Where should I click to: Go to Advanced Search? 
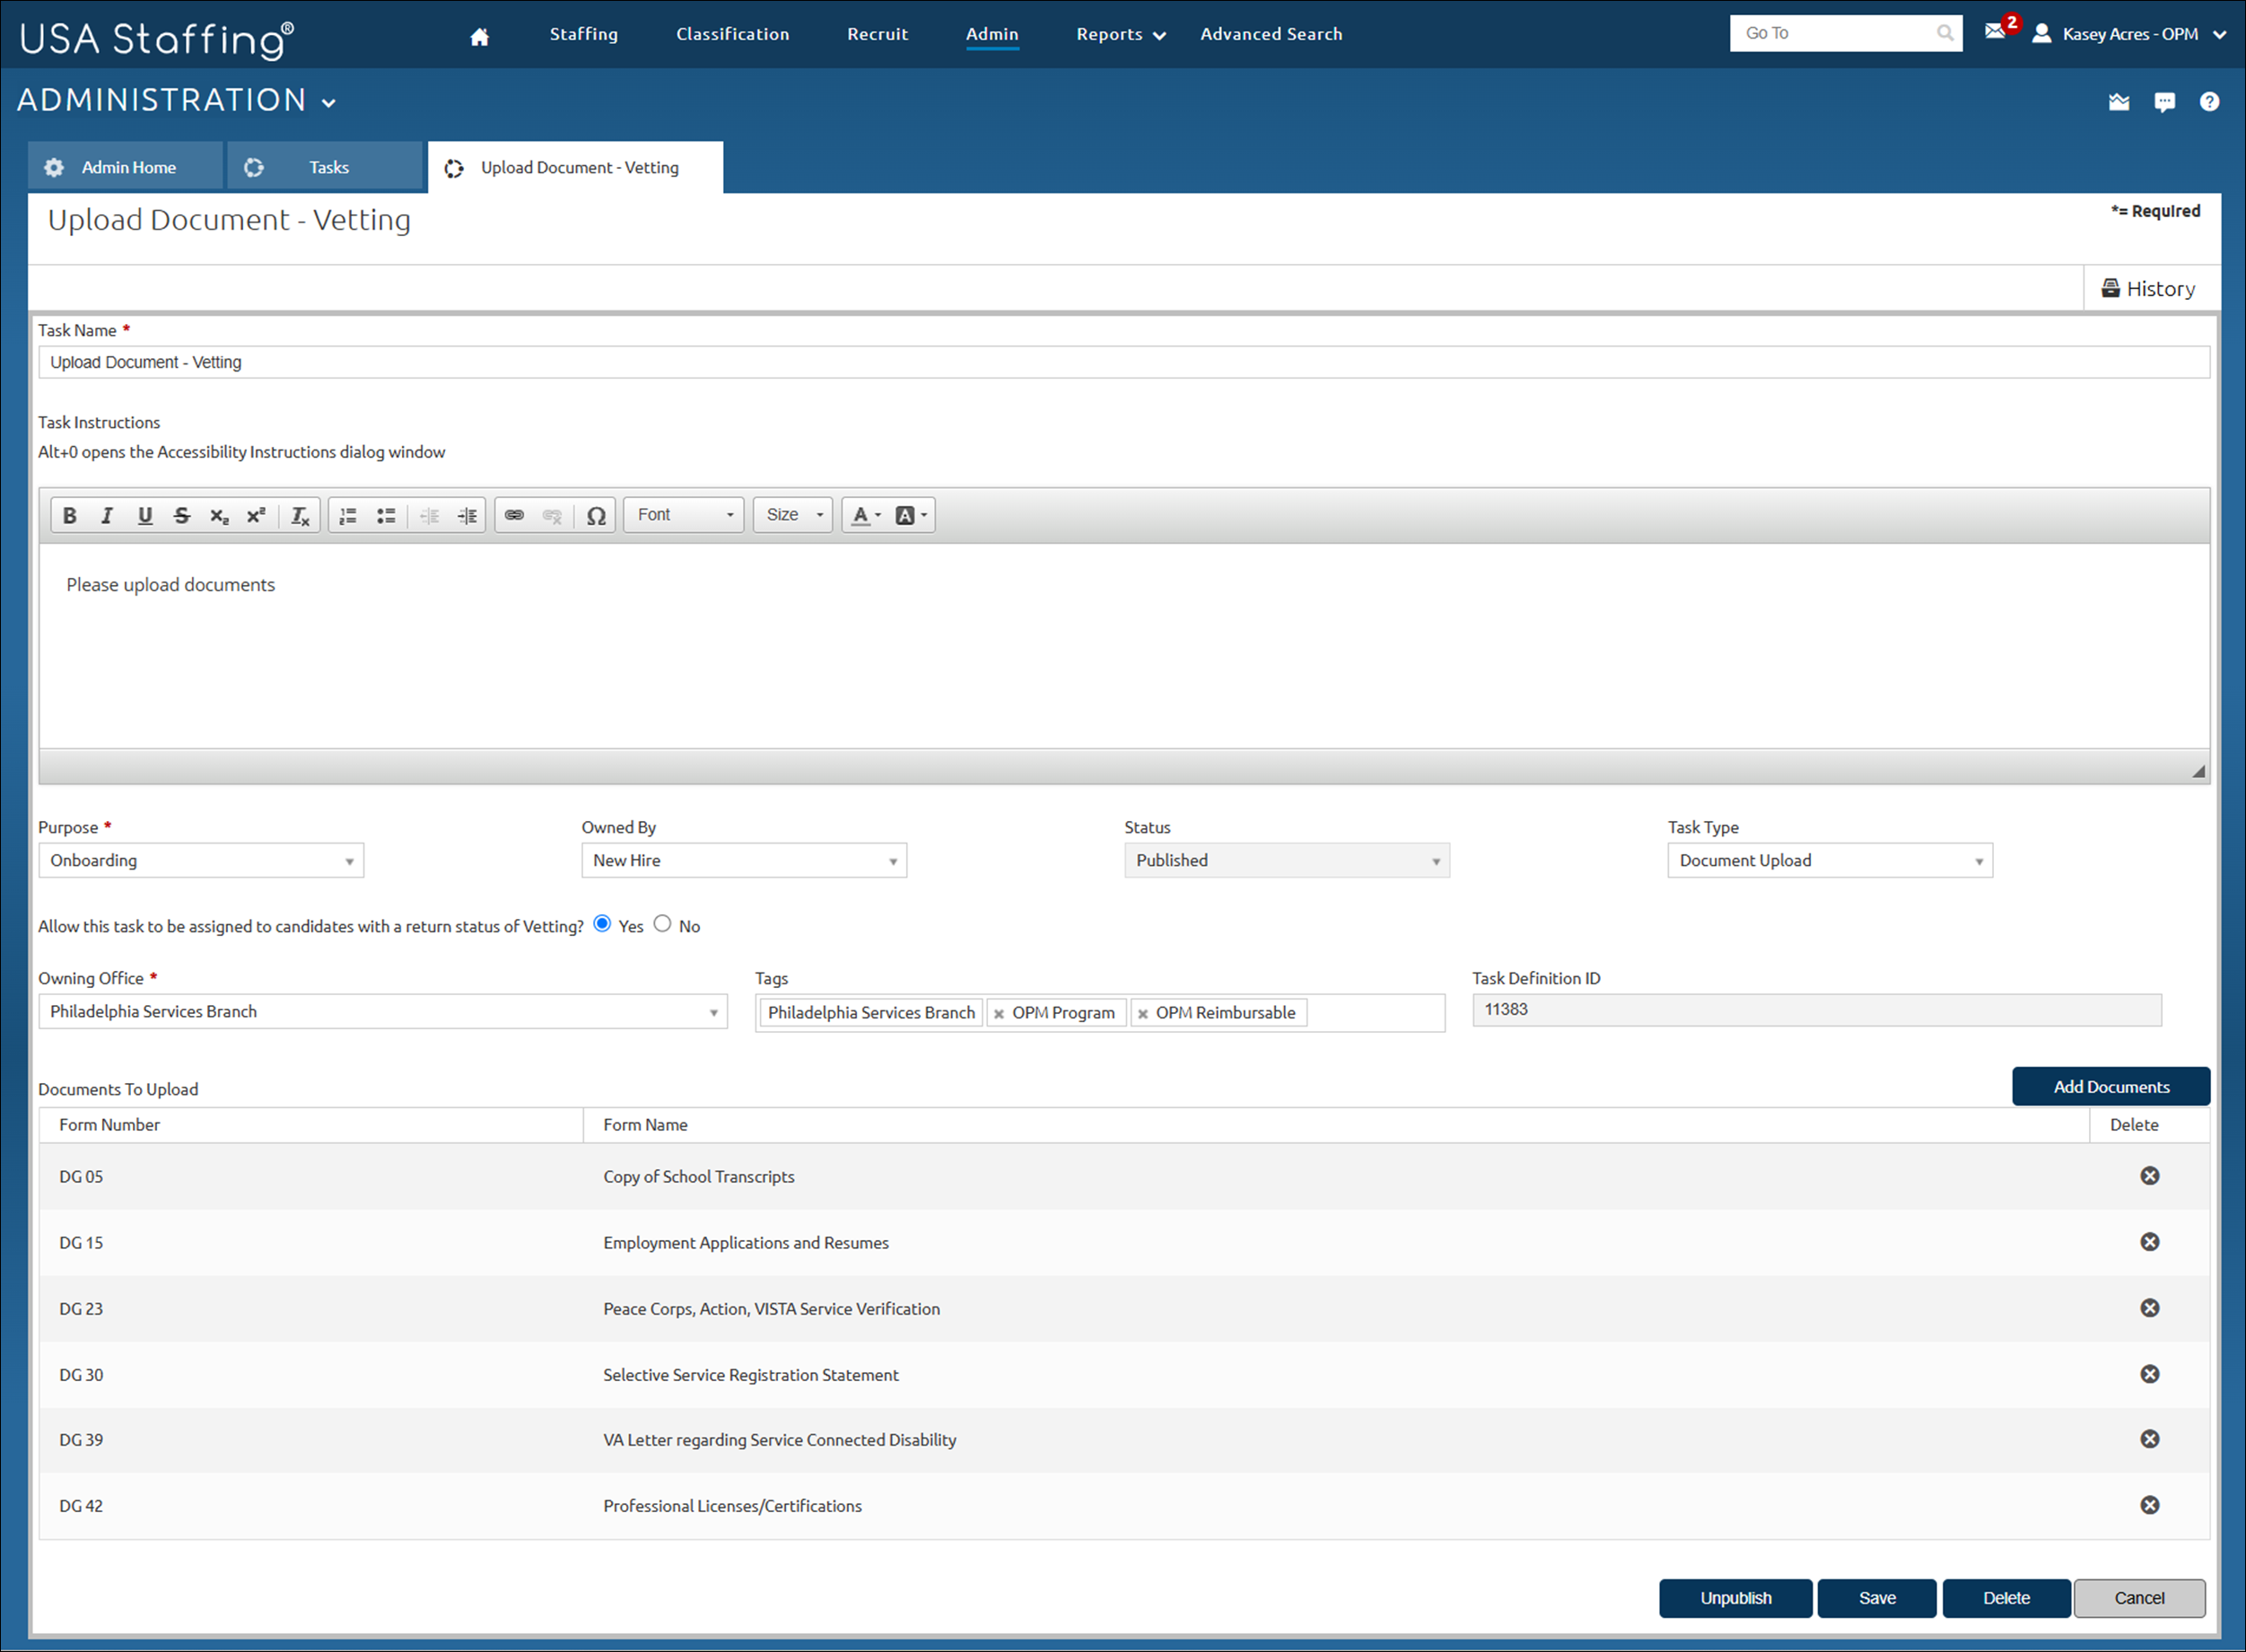(1271, 34)
